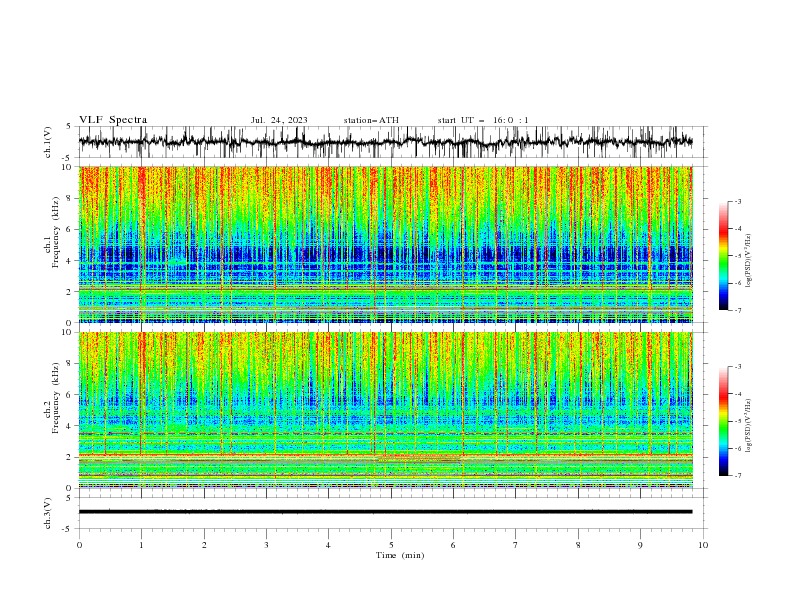Click the "VLF Spectra" plot title
Screen dimensions: 792x612
coord(113,120)
